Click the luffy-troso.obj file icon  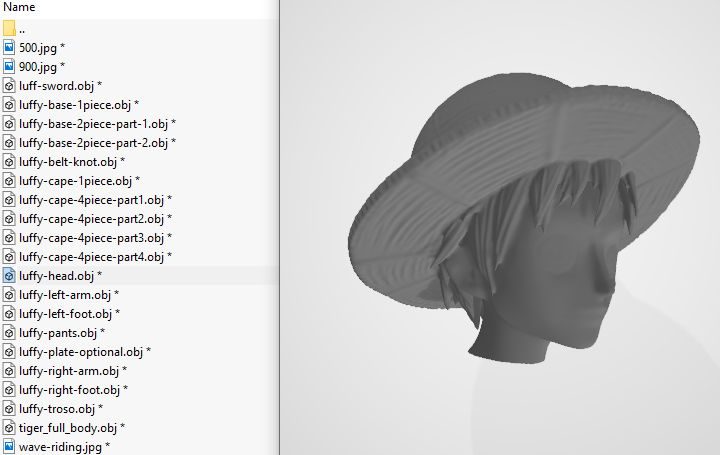[x=9, y=409]
